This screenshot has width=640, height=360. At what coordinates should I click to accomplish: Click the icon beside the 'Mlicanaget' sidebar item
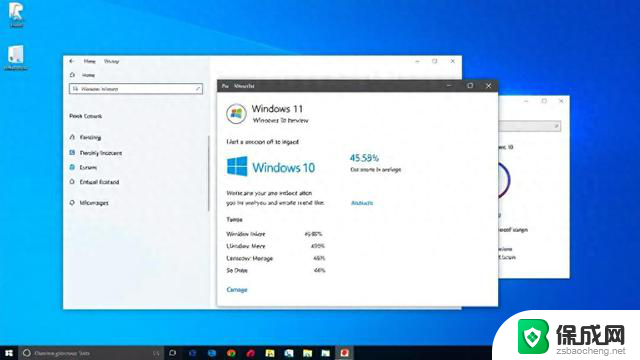click(x=72, y=203)
